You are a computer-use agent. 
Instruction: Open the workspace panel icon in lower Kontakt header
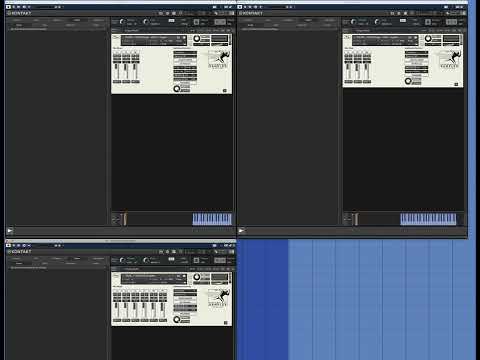[x=174, y=252]
